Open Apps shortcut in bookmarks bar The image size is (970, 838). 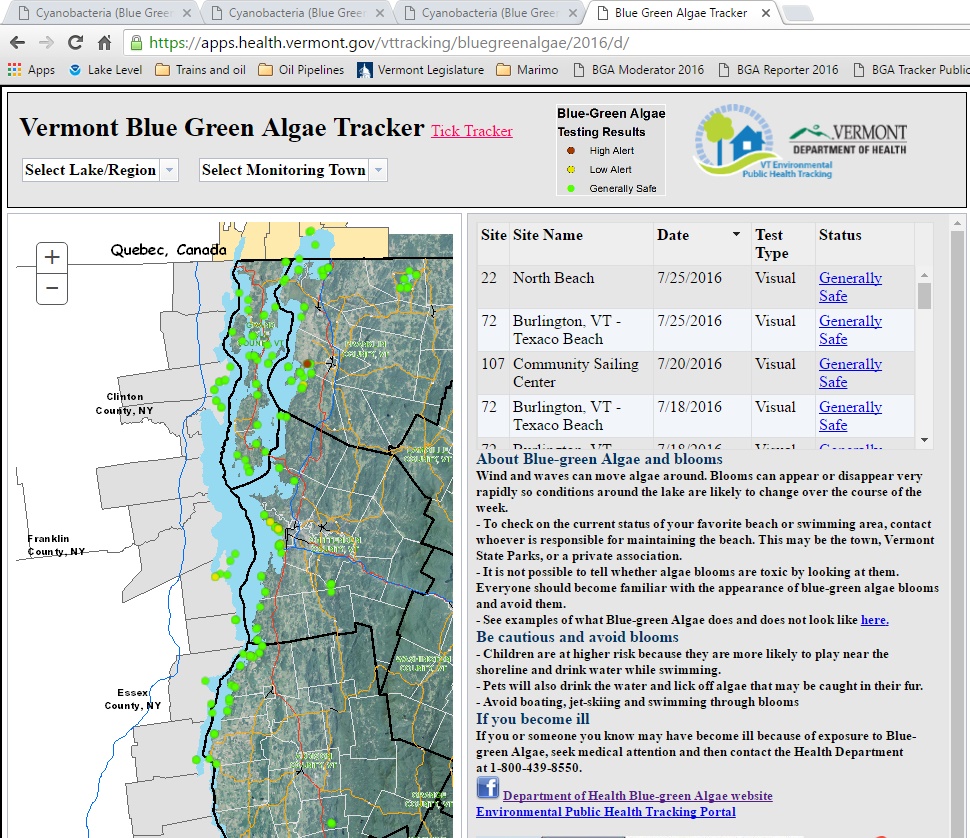coord(31,70)
